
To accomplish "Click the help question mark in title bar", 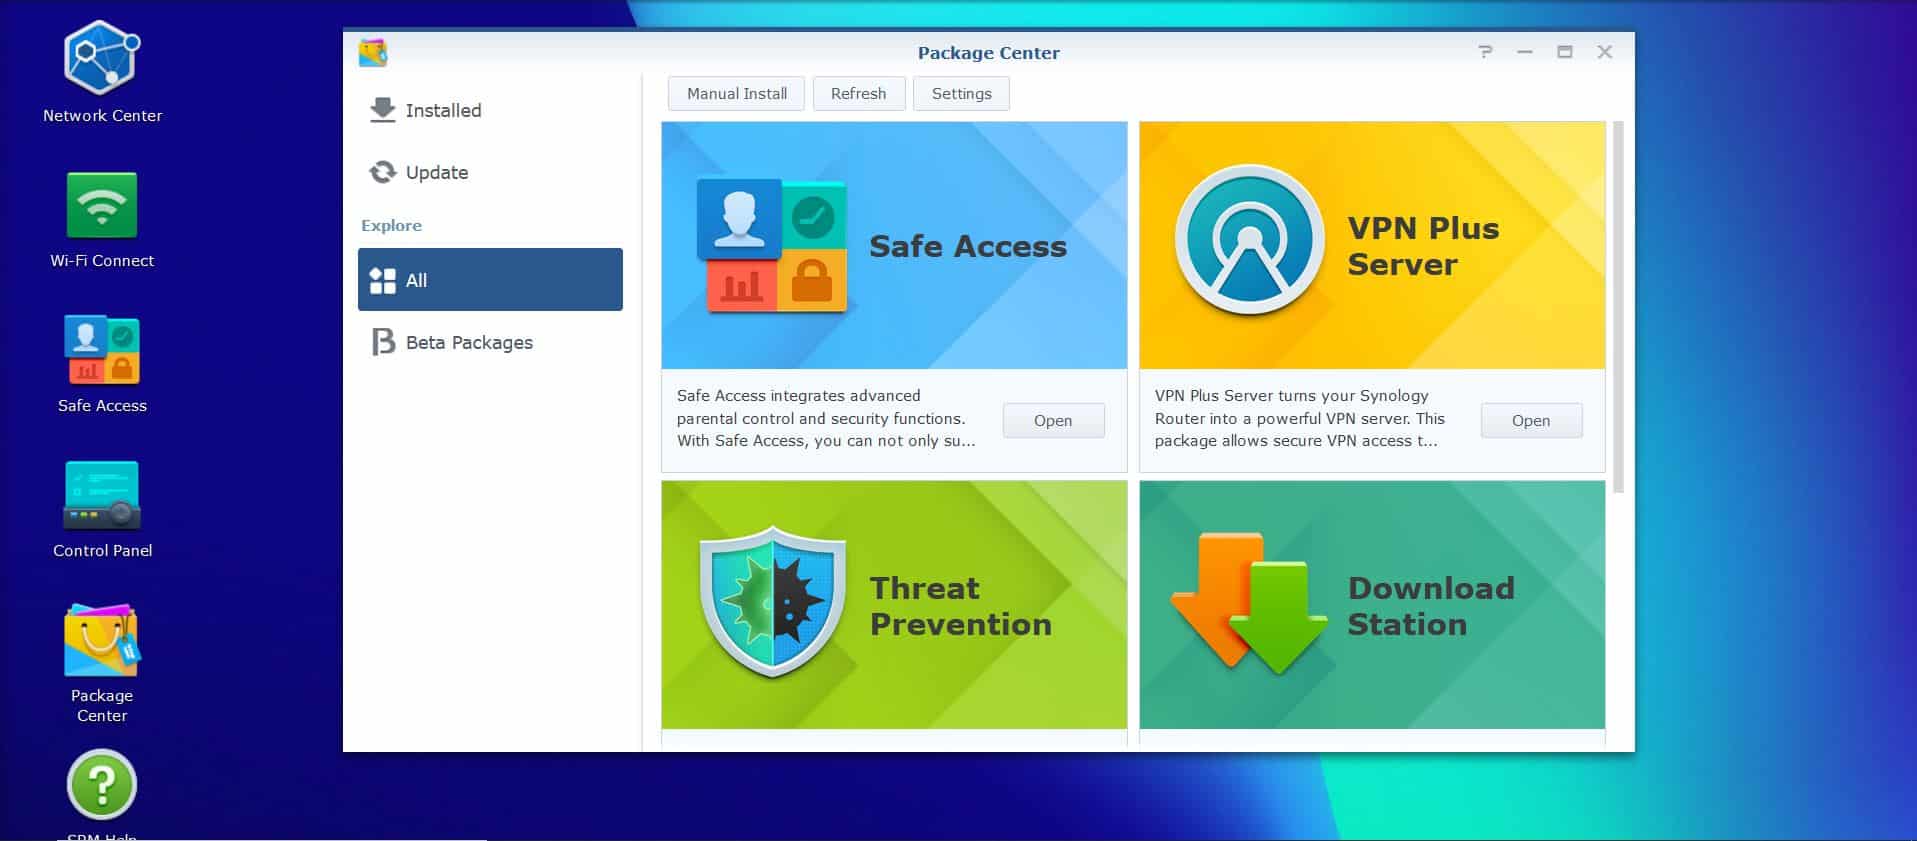I will point(1485,52).
